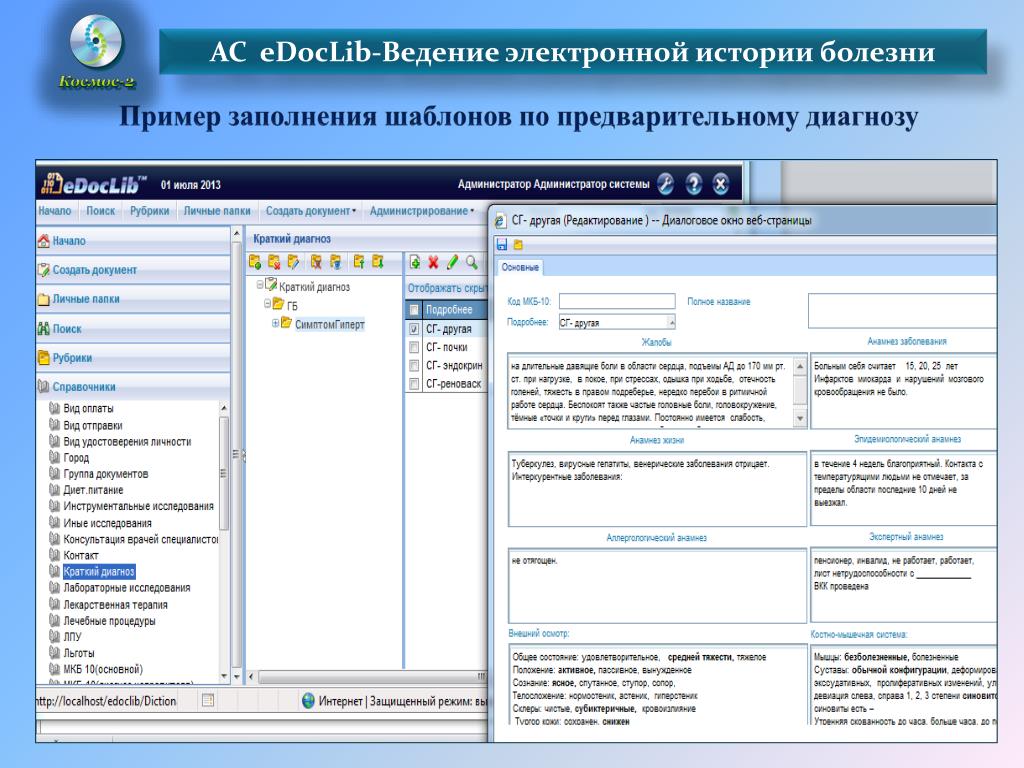The height and width of the screenshot is (768, 1024).
Task: Click the question mark help icon in header
Action: (694, 184)
